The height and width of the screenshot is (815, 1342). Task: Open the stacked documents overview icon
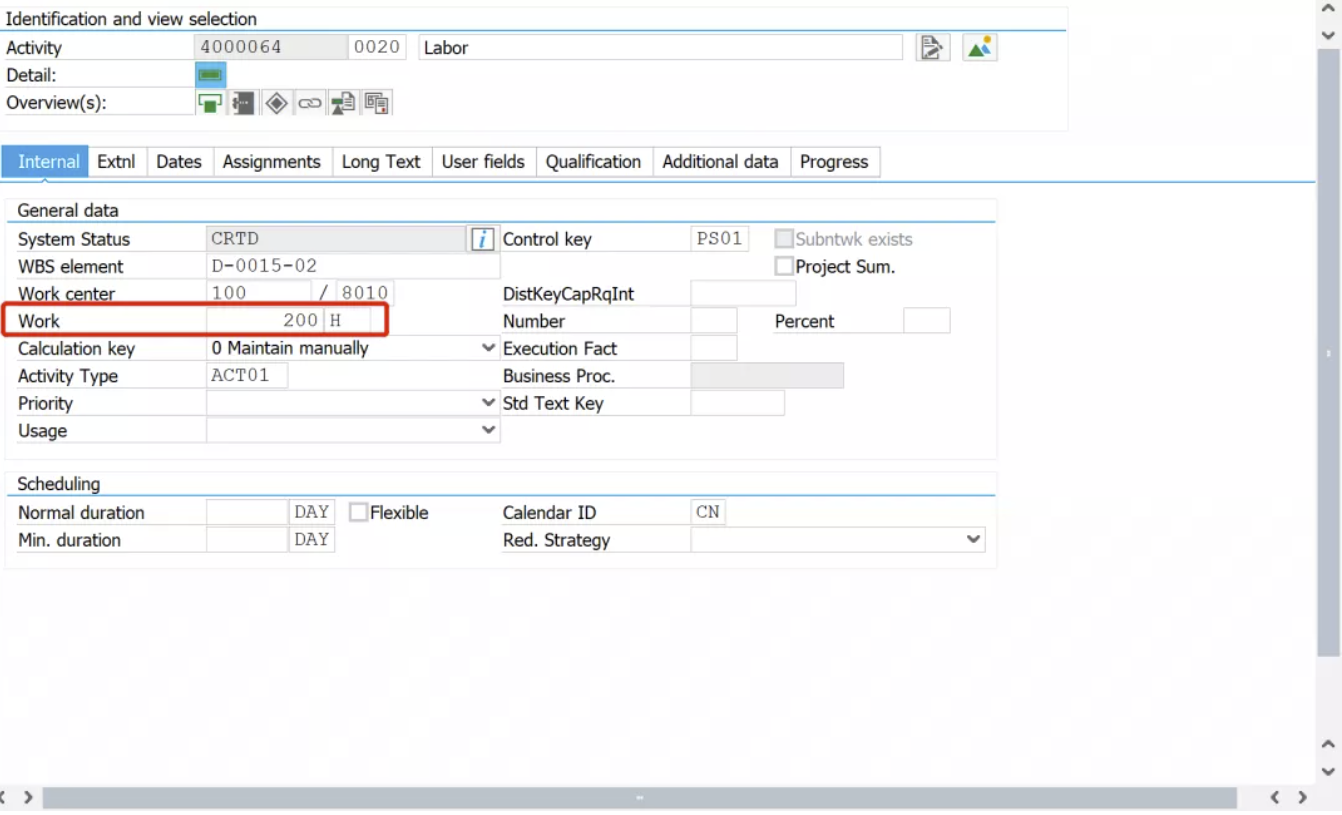377,103
